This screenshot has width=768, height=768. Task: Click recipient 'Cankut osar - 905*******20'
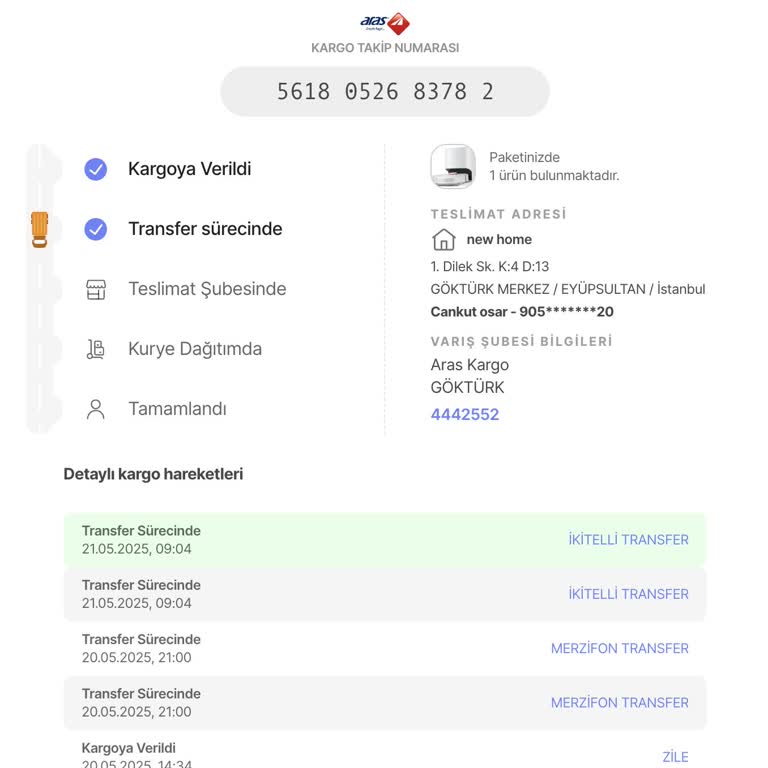[x=522, y=312]
